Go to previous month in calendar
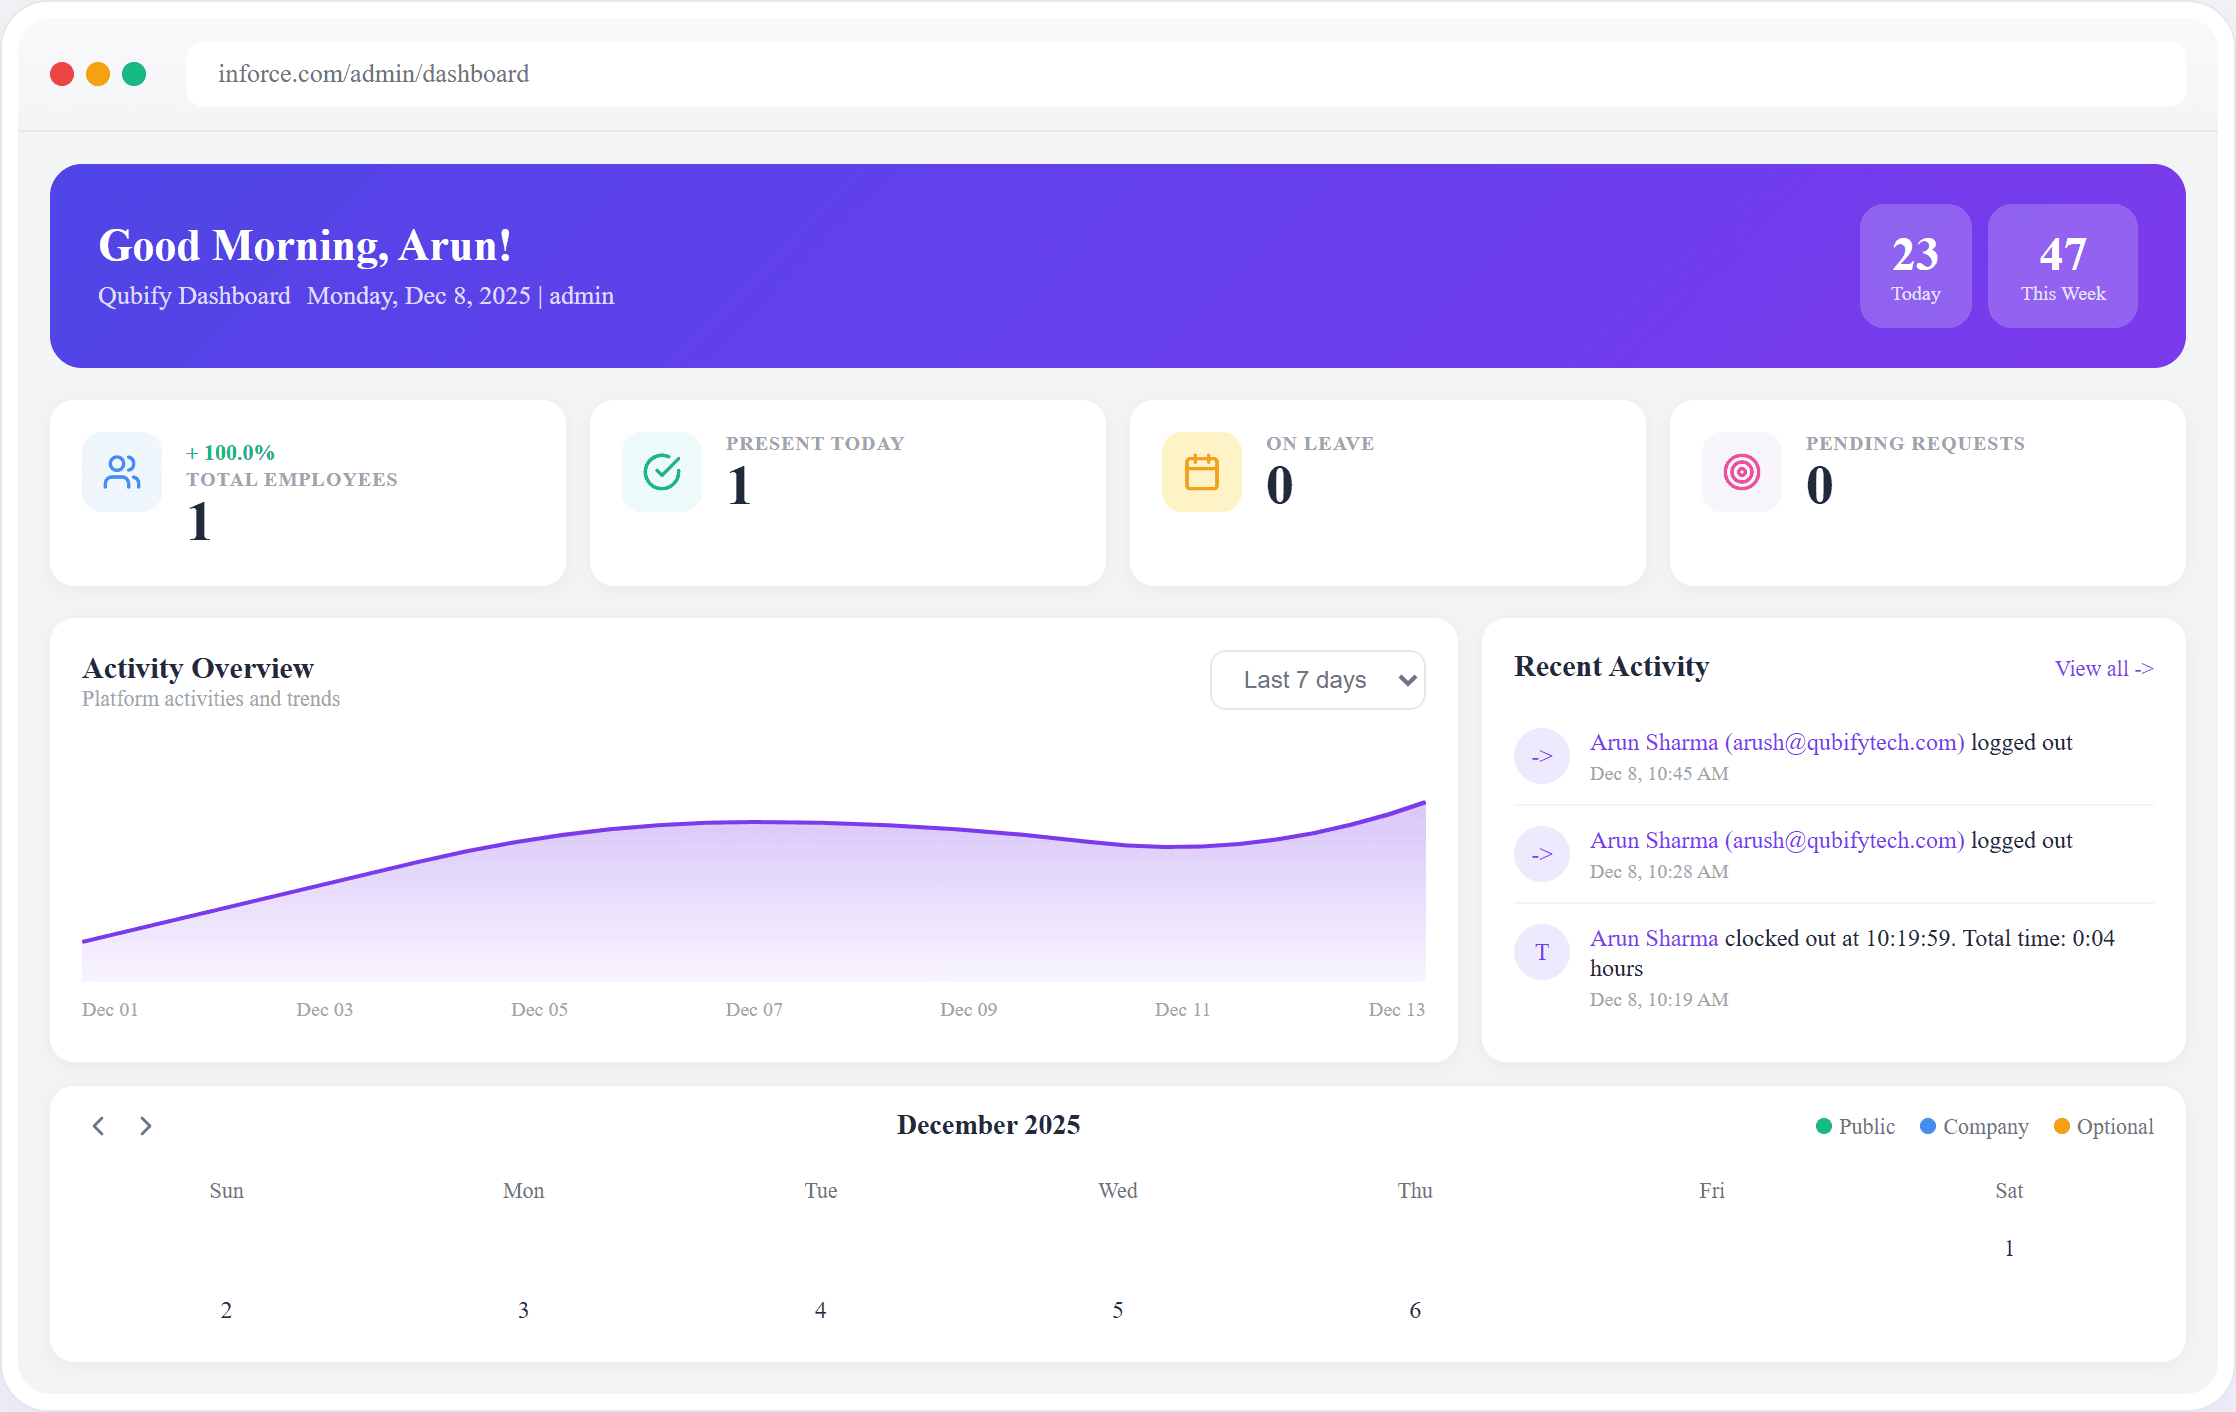This screenshot has width=2236, height=1412. click(98, 1126)
